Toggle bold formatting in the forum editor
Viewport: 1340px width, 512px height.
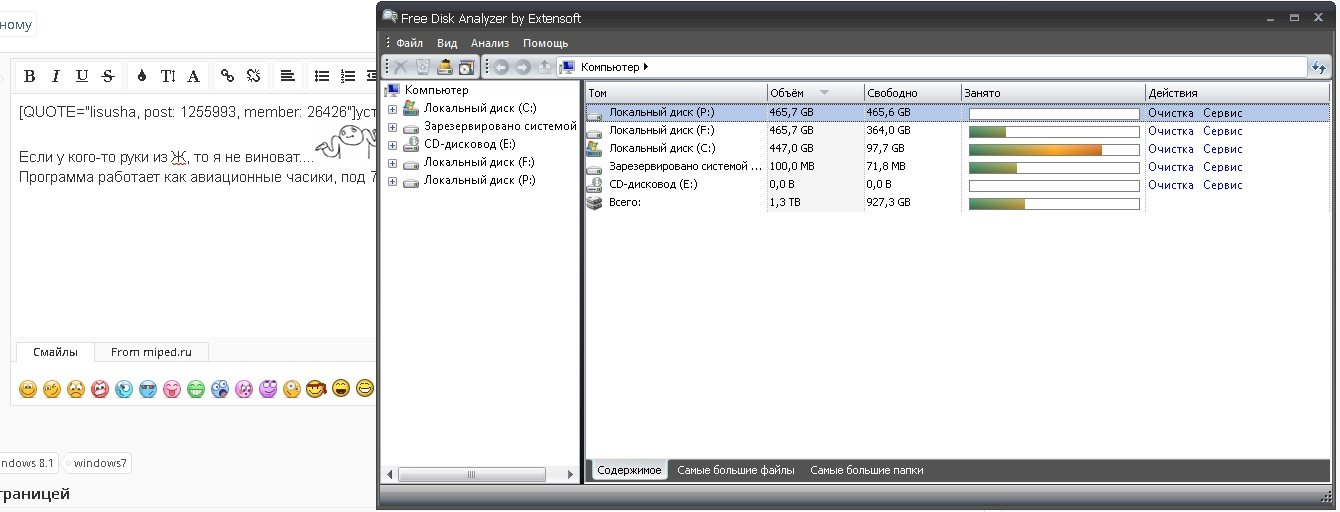click(29, 76)
